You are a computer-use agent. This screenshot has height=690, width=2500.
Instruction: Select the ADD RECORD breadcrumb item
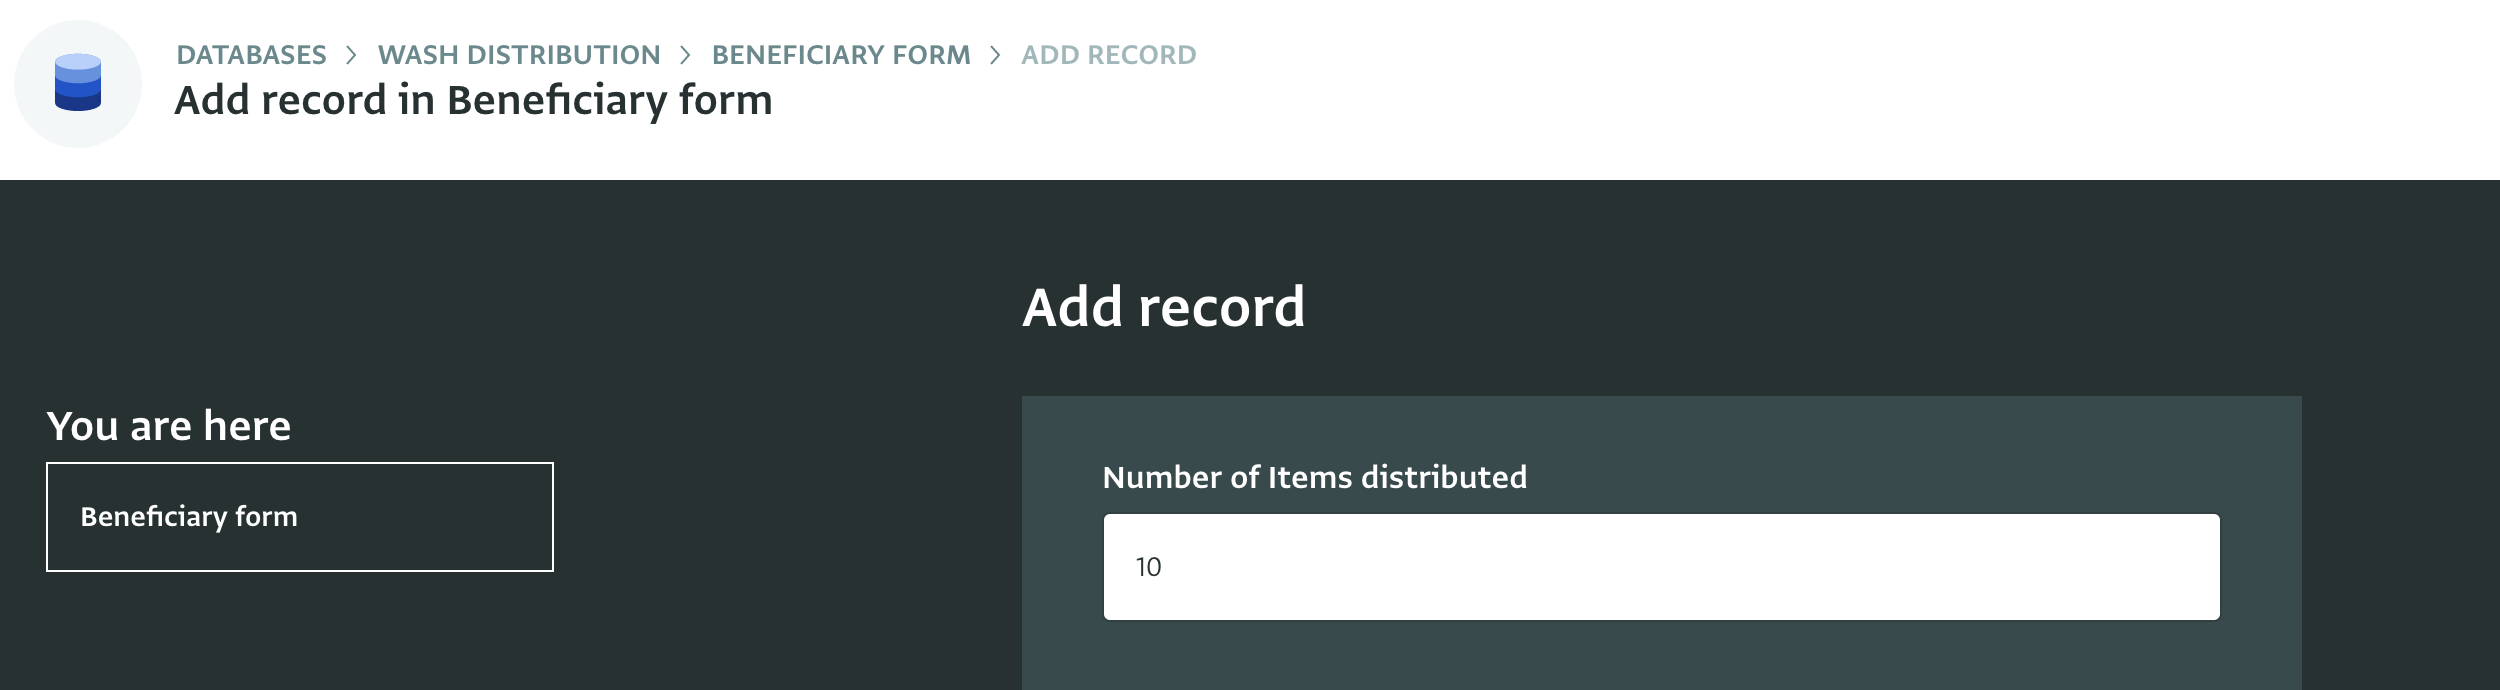click(x=1109, y=55)
